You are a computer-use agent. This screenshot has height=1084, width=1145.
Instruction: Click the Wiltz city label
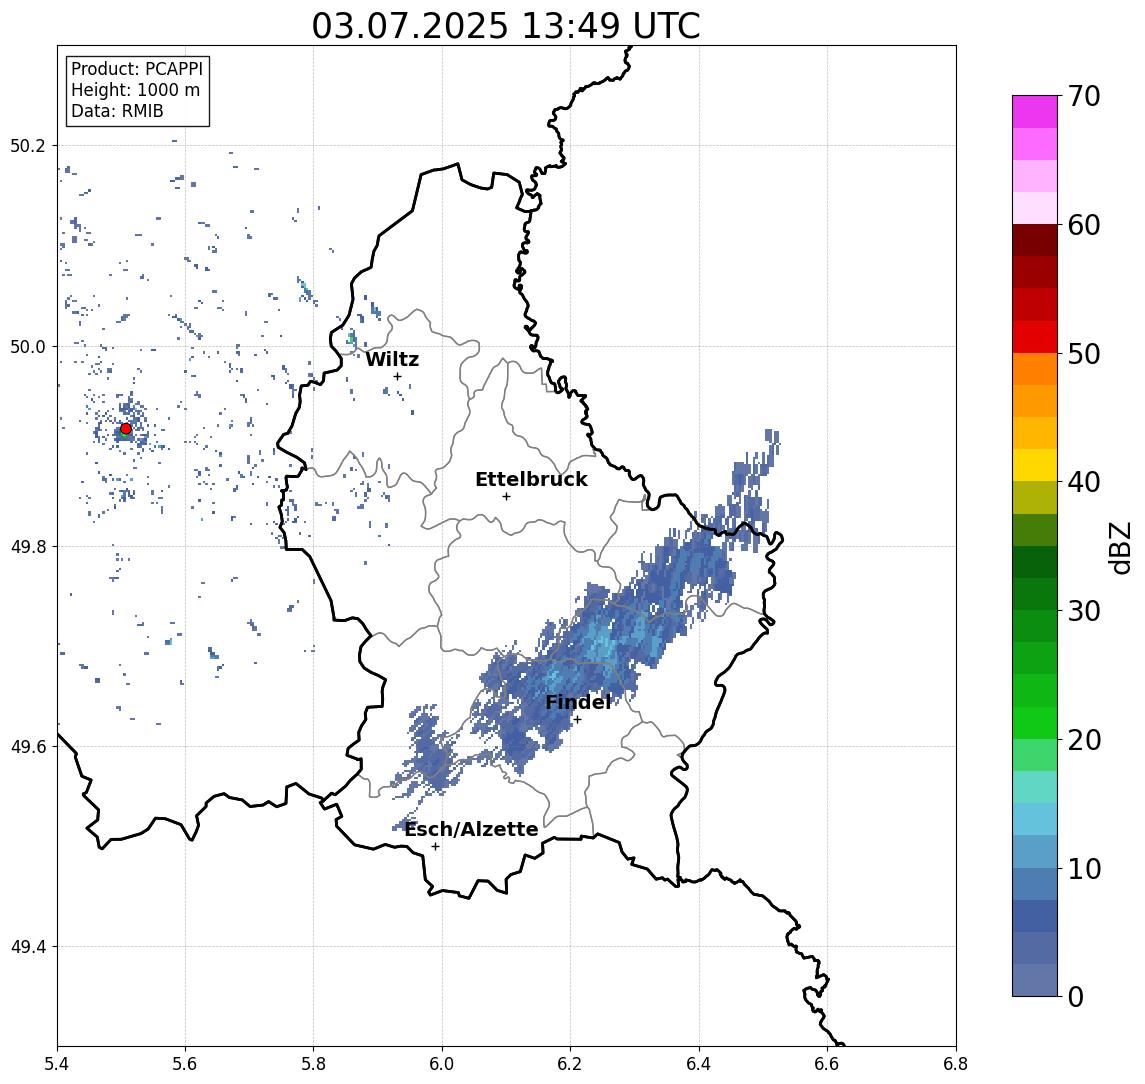392,359
